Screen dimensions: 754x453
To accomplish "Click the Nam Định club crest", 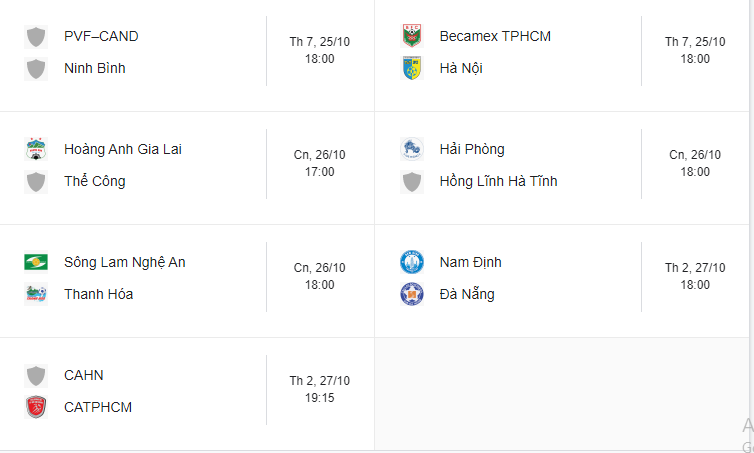I will click(x=412, y=263).
